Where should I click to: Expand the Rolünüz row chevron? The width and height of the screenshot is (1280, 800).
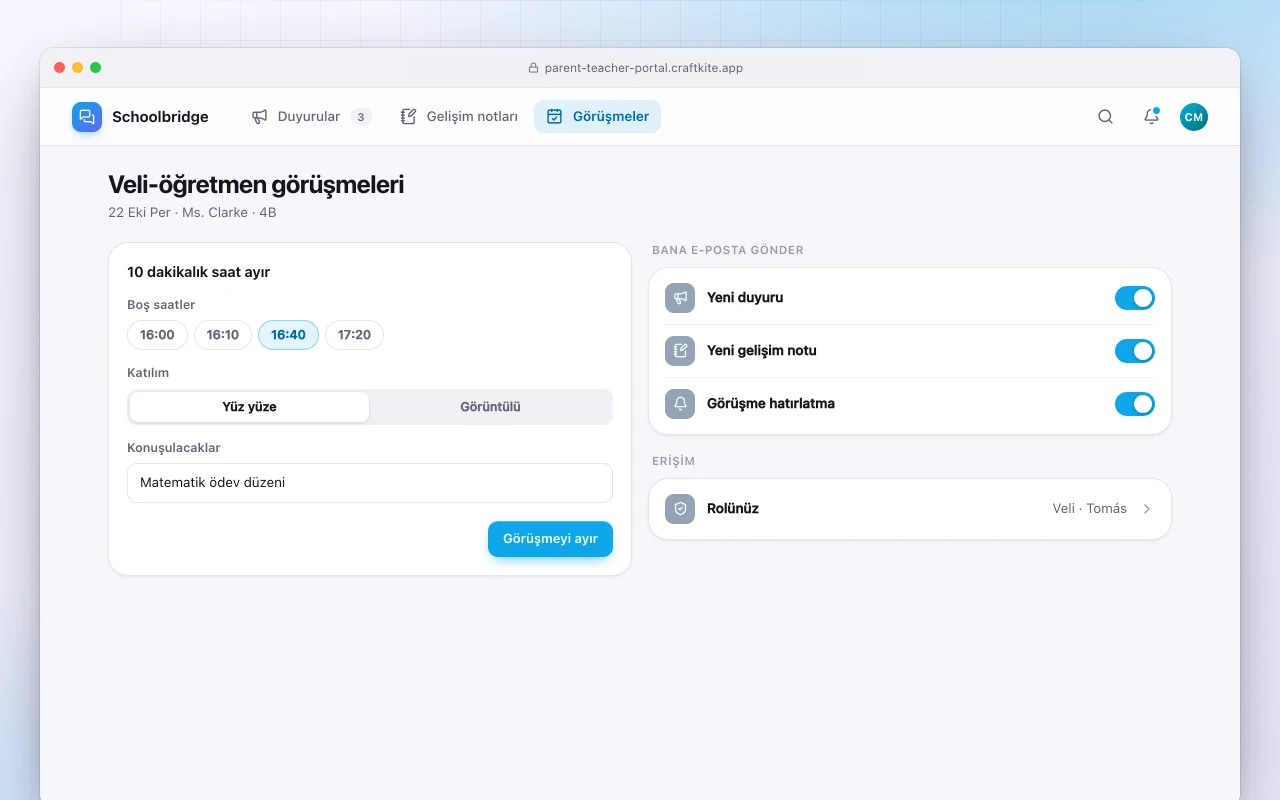(1147, 509)
